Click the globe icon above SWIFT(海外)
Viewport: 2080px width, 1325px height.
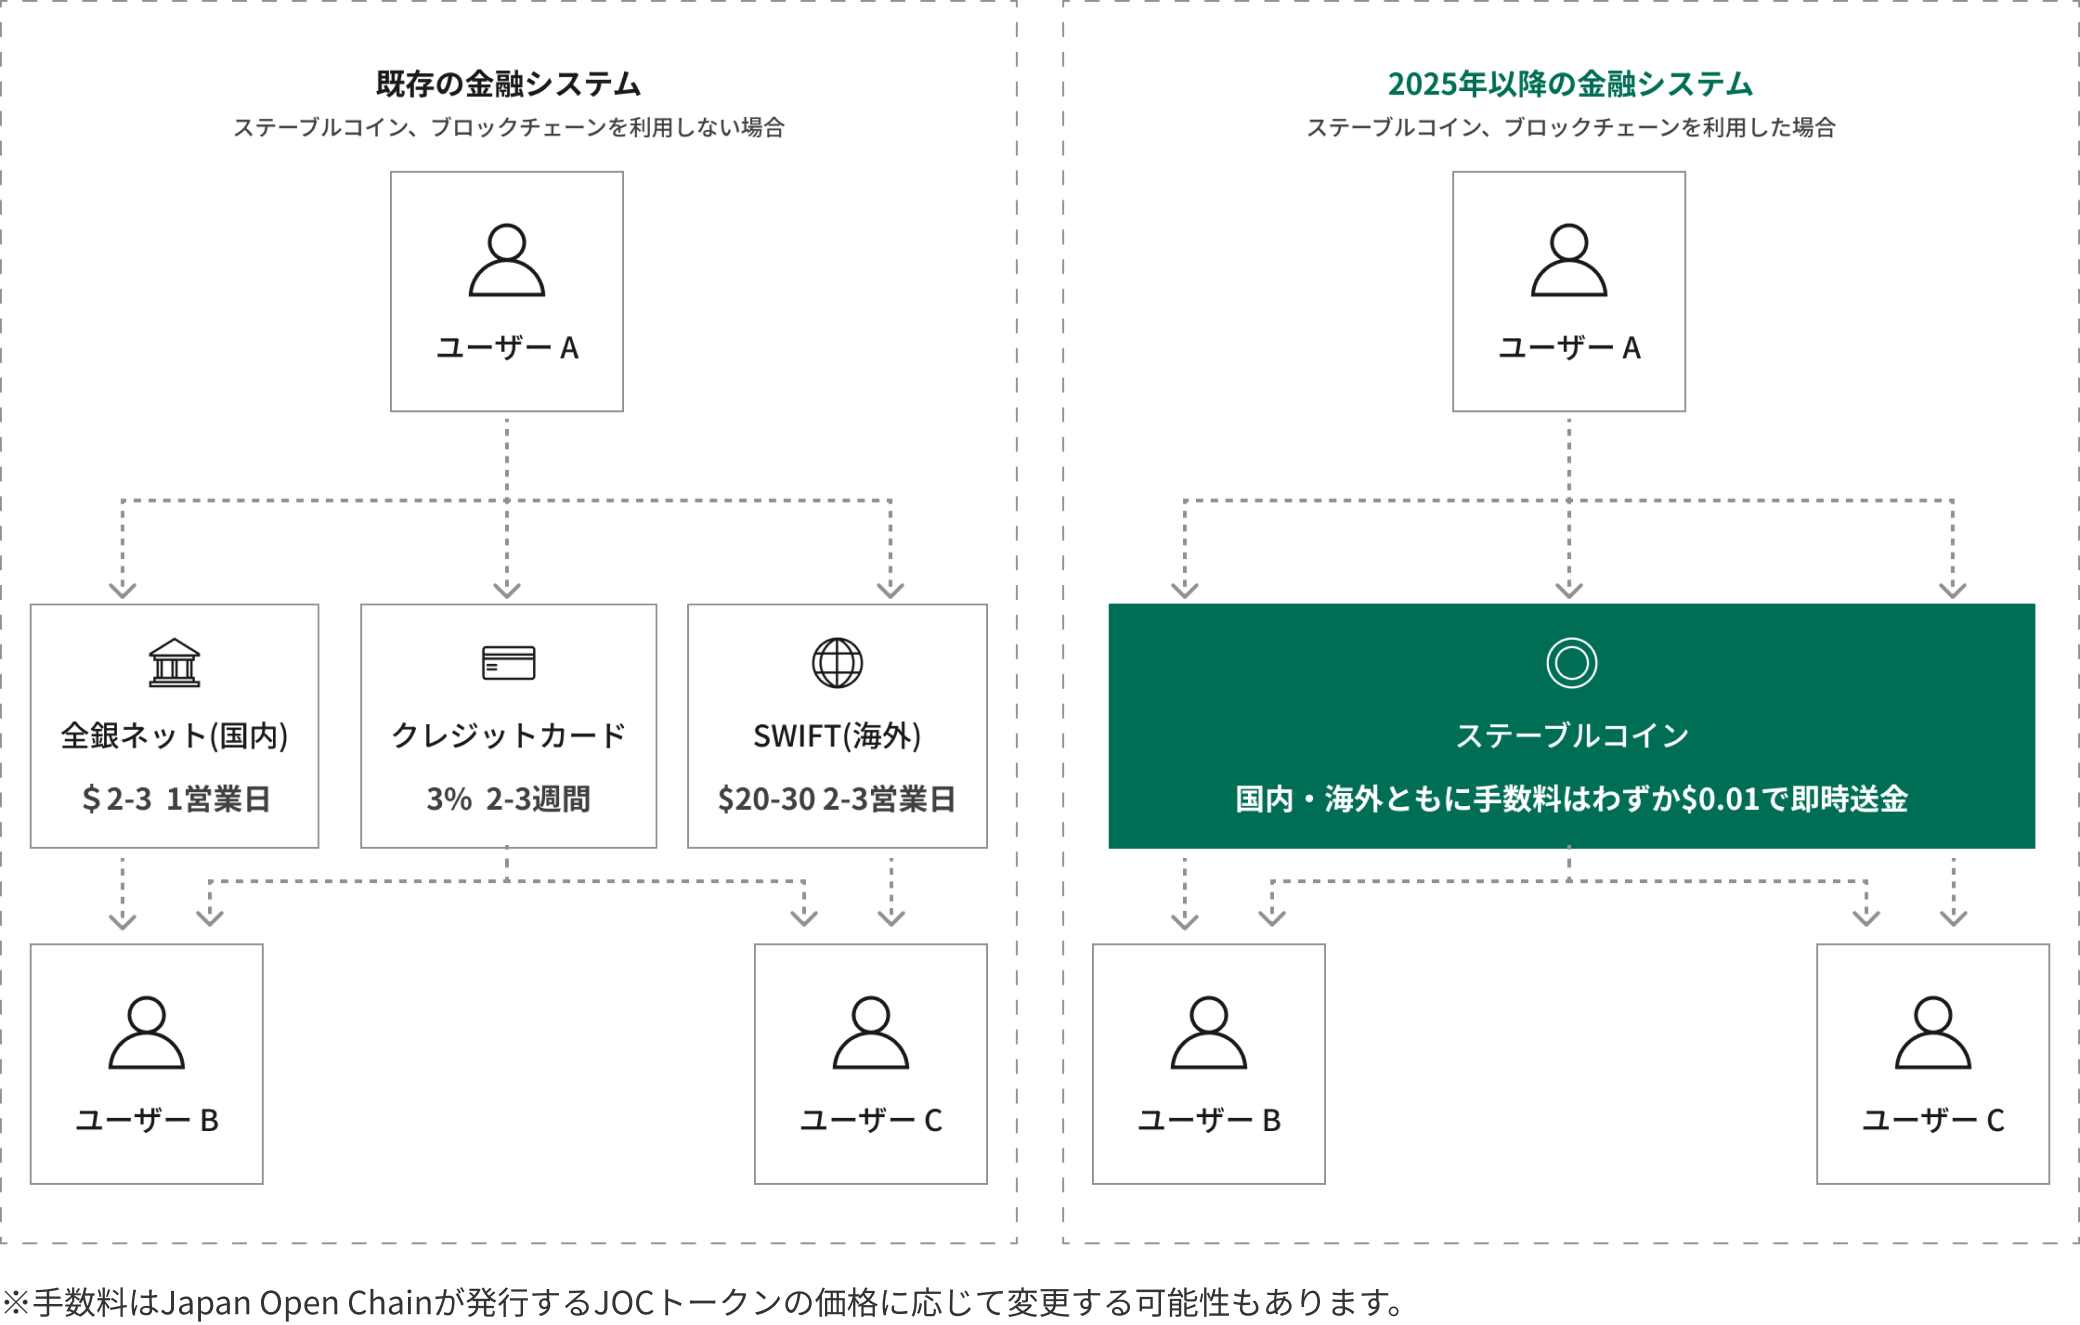[x=837, y=663]
